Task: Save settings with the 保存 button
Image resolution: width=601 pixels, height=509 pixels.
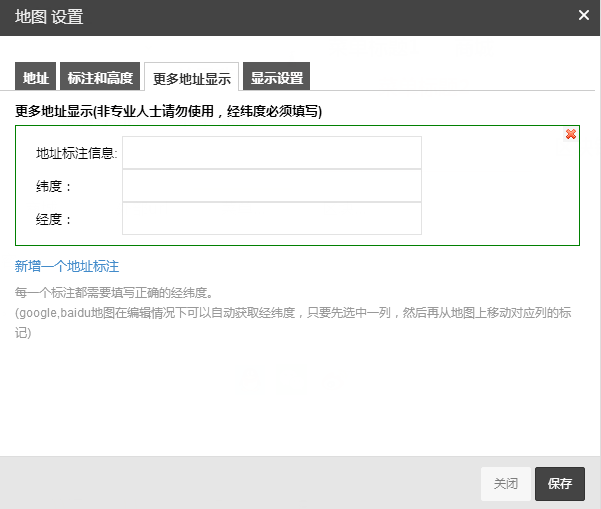Action: (x=560, y=484)
